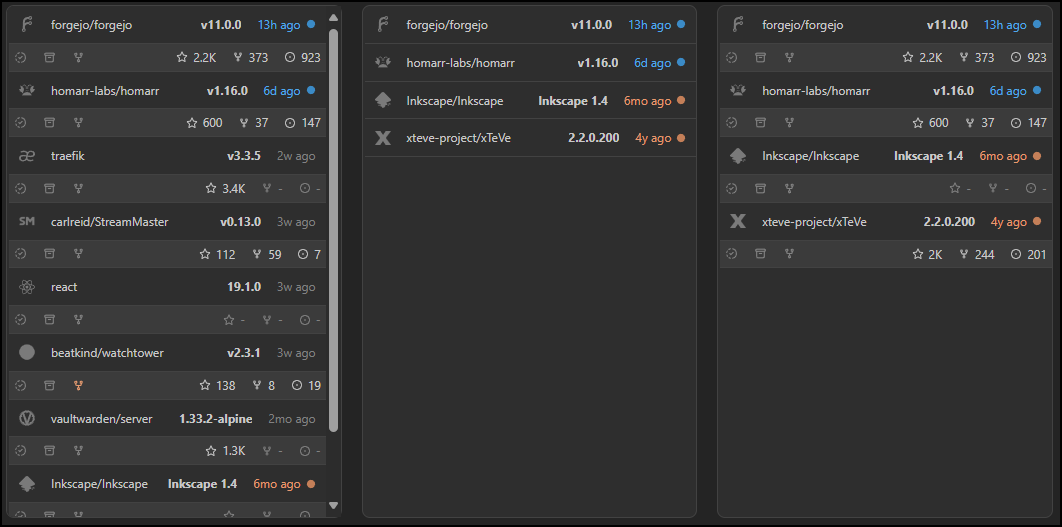The width and height of the screenshot is (1062, 527).
Task: Click the Vaultwarden logo icon
Action: [27, 419]
